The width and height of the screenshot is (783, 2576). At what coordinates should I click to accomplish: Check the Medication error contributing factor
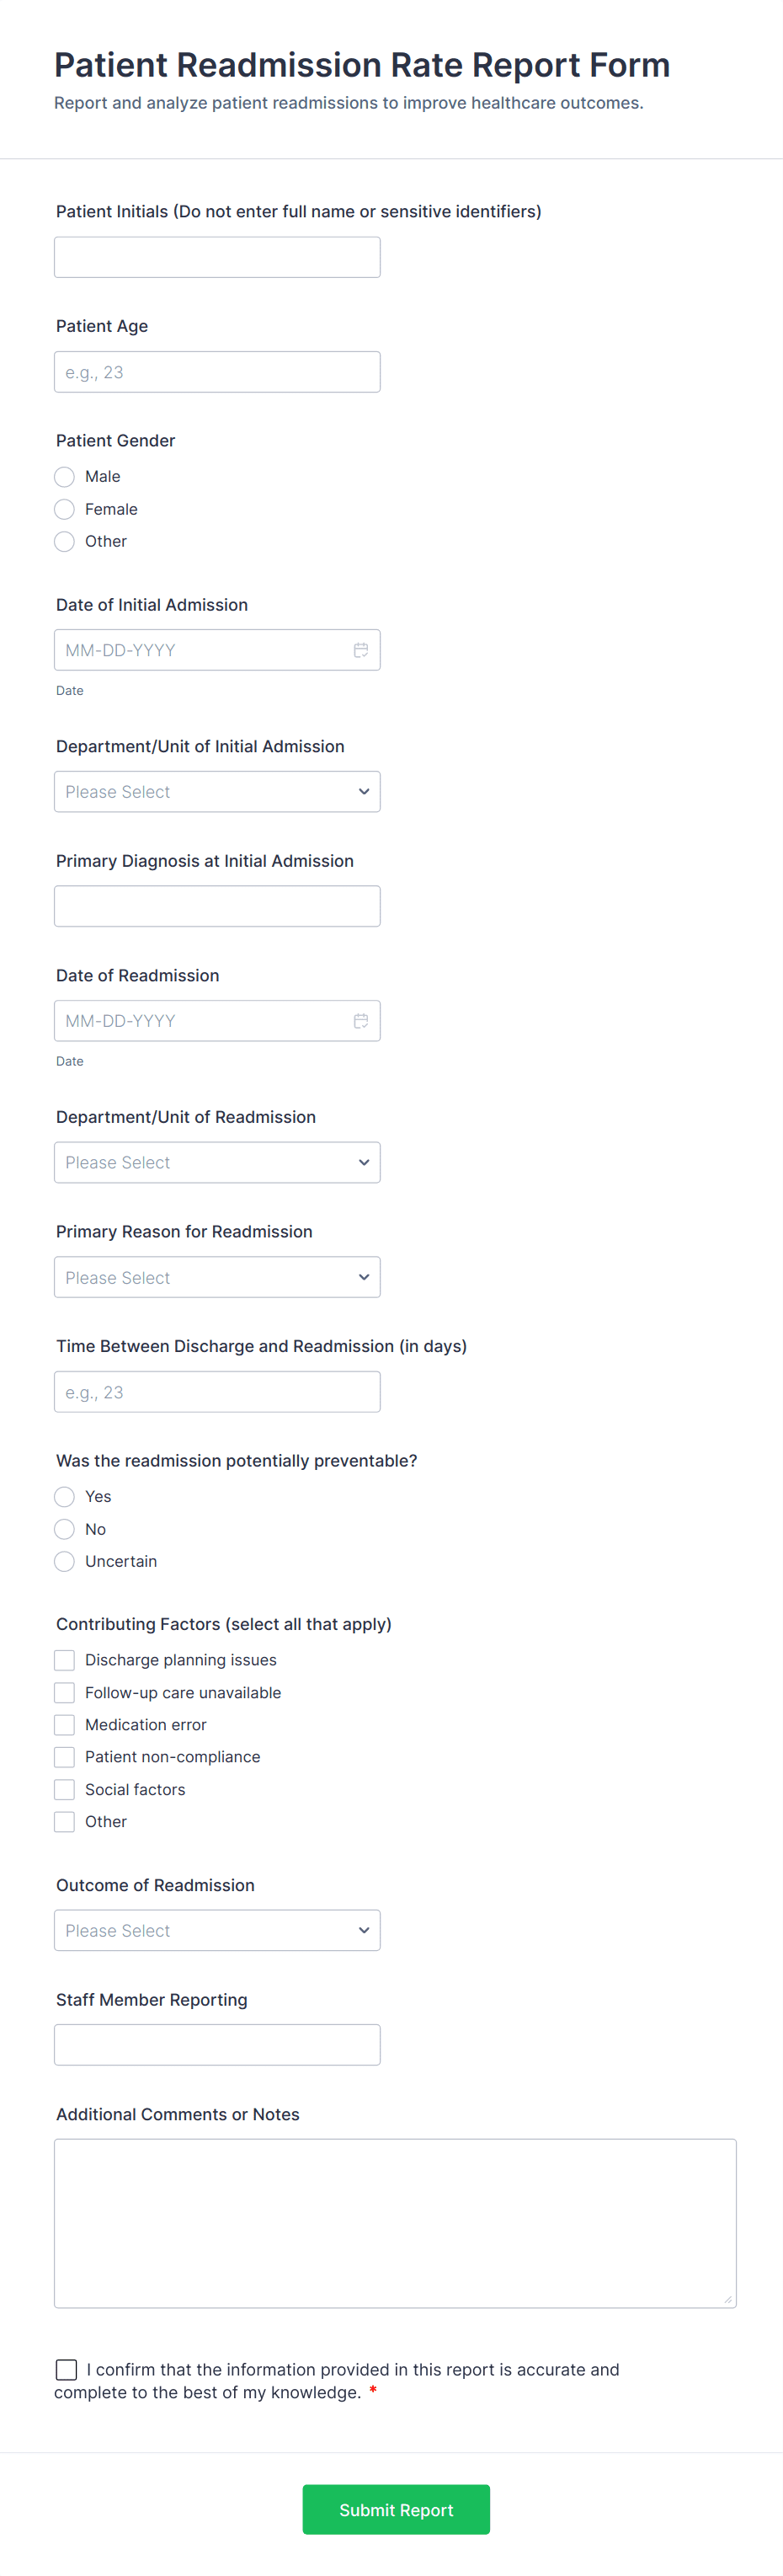click(65, 1725)
